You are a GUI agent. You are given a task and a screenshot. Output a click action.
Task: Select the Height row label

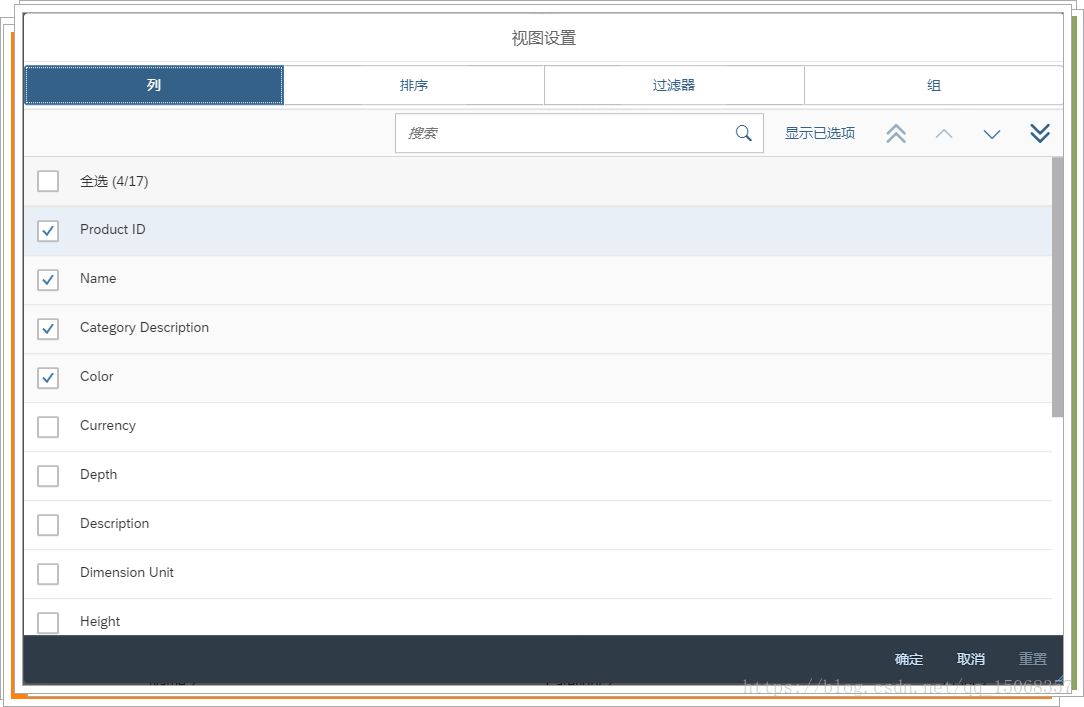pos(100,621)
